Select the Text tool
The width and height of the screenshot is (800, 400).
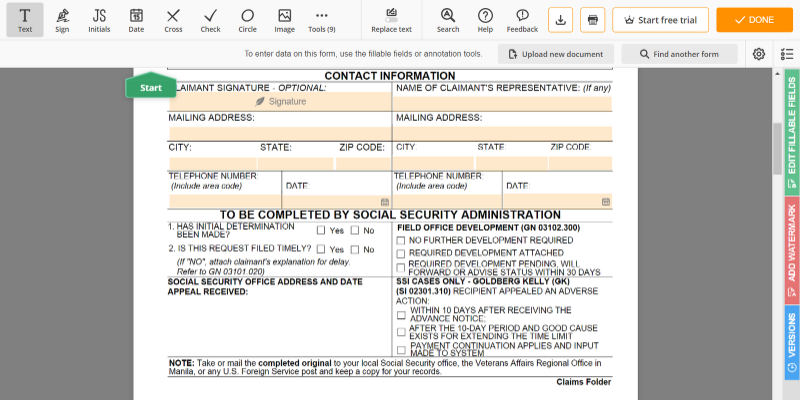pyautogui.click(x=24, y=20)
